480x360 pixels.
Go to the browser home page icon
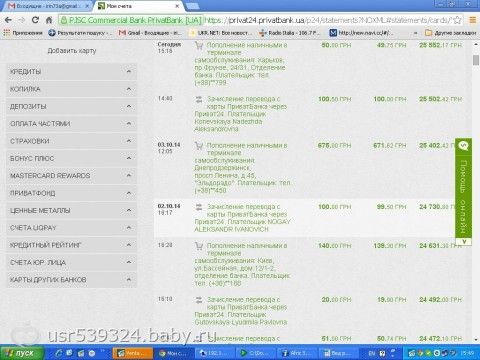(x=49, y=20)
